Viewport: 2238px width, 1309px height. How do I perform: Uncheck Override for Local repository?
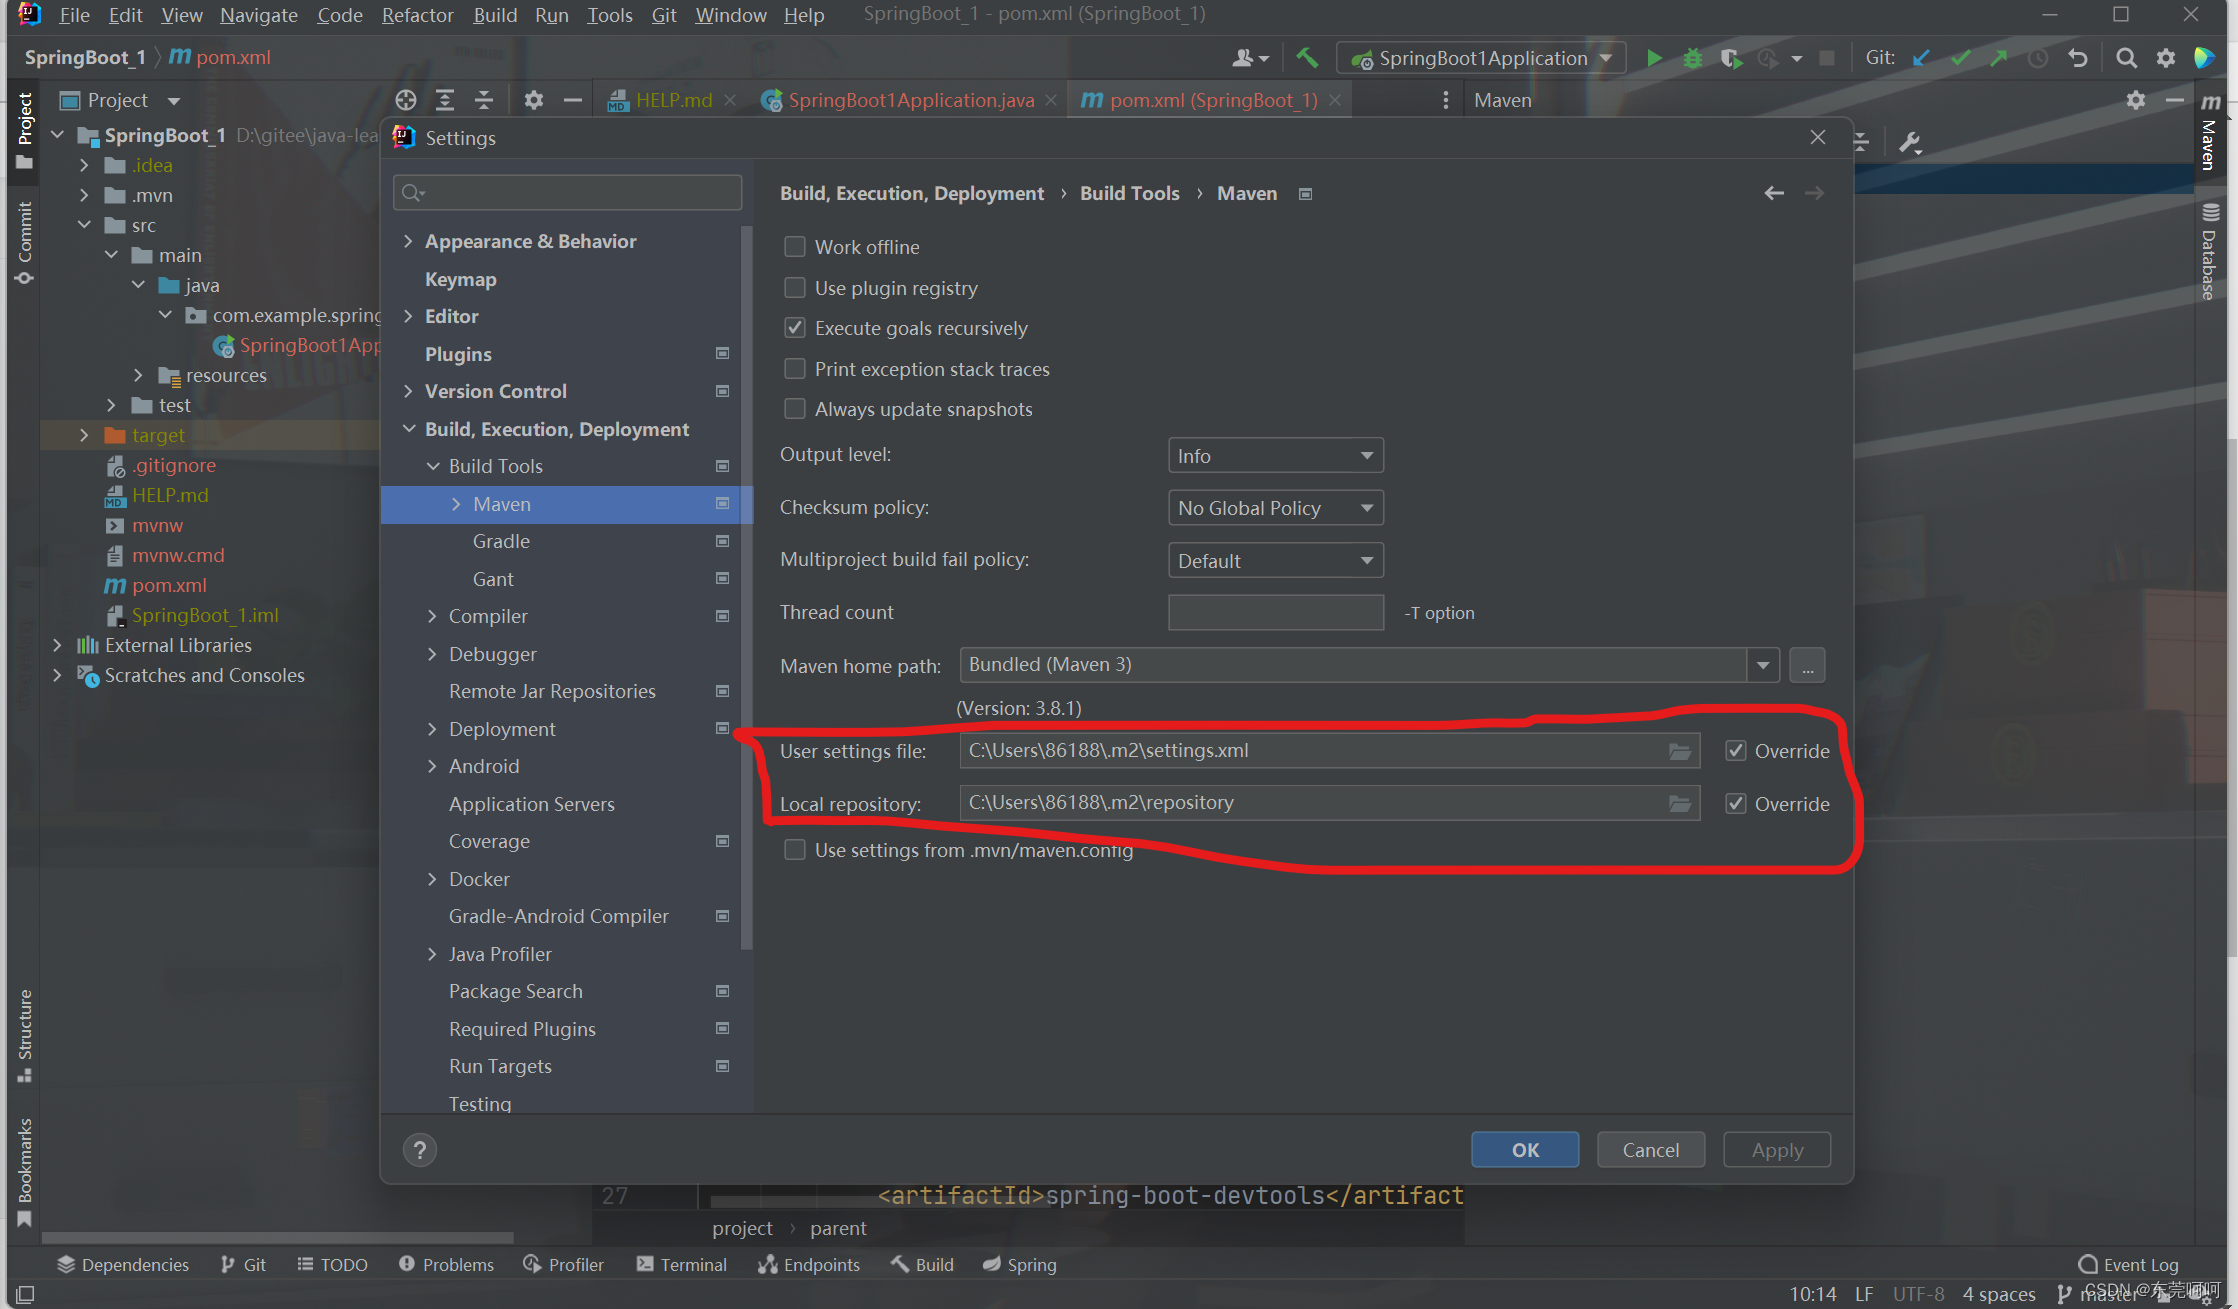1736,804
